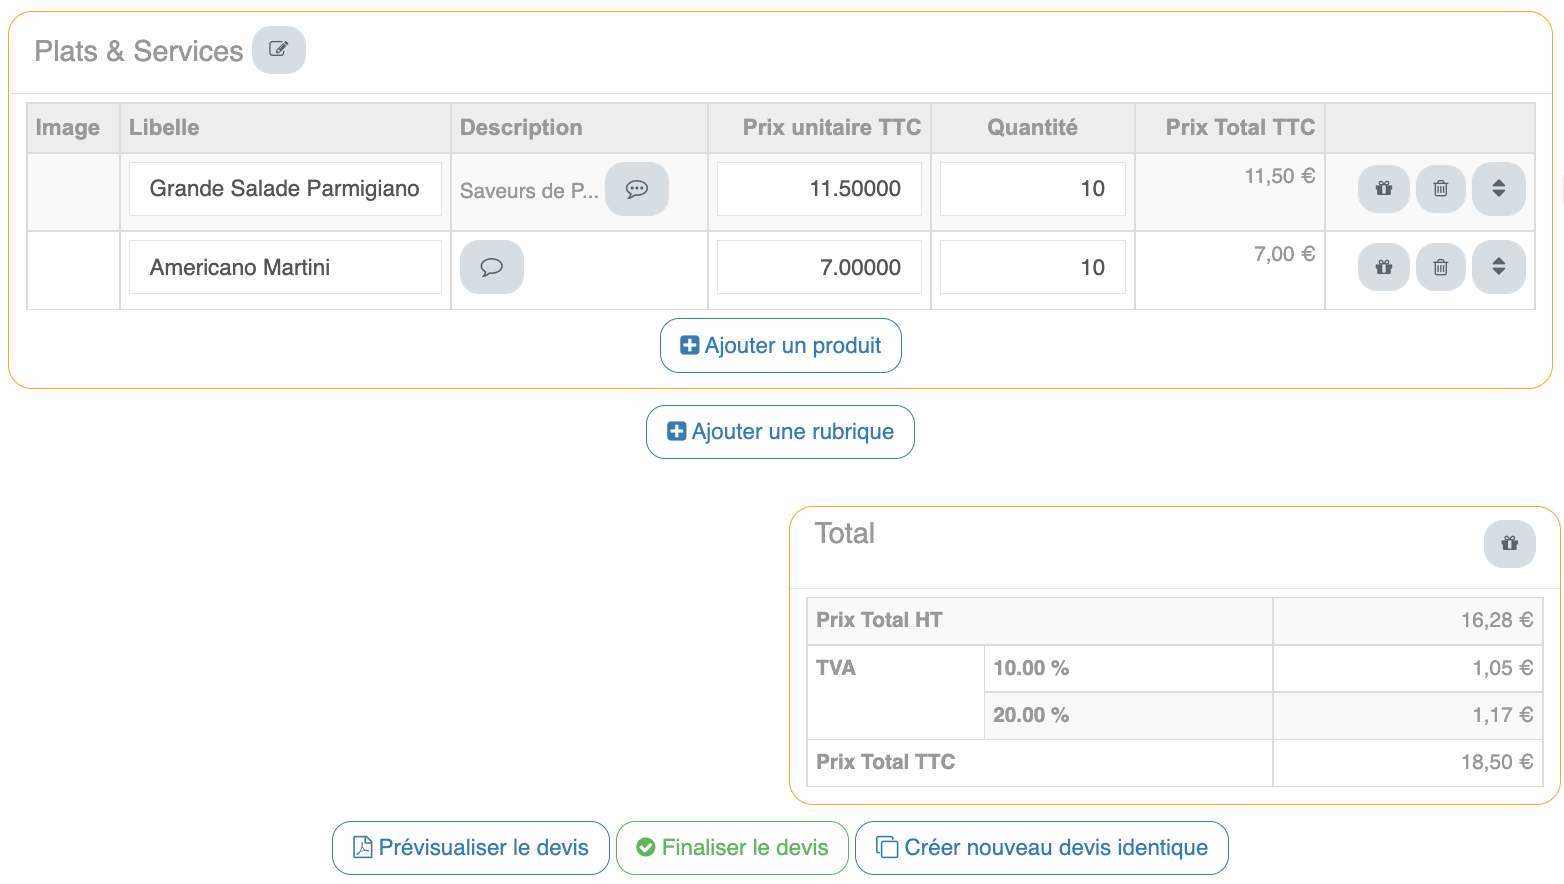
Task: Apply gift discount to Americano Martini
Action: point(1383,267)
